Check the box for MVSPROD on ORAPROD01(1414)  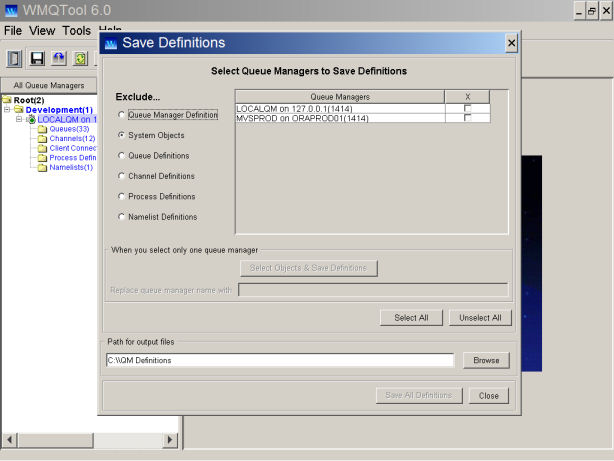click(467, 118)
